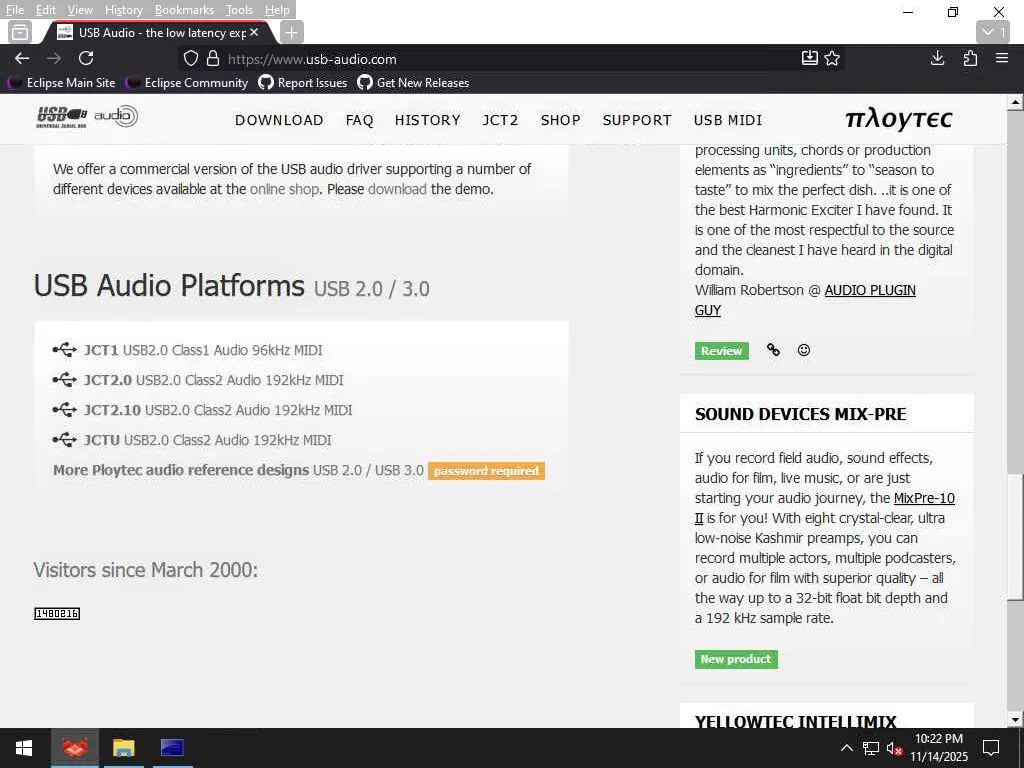Image resolution: width=1024 pixels, height=768 pixels.
Task: Open the SUPPORT page
Action: pyautogui.click(x=637, y=120)
